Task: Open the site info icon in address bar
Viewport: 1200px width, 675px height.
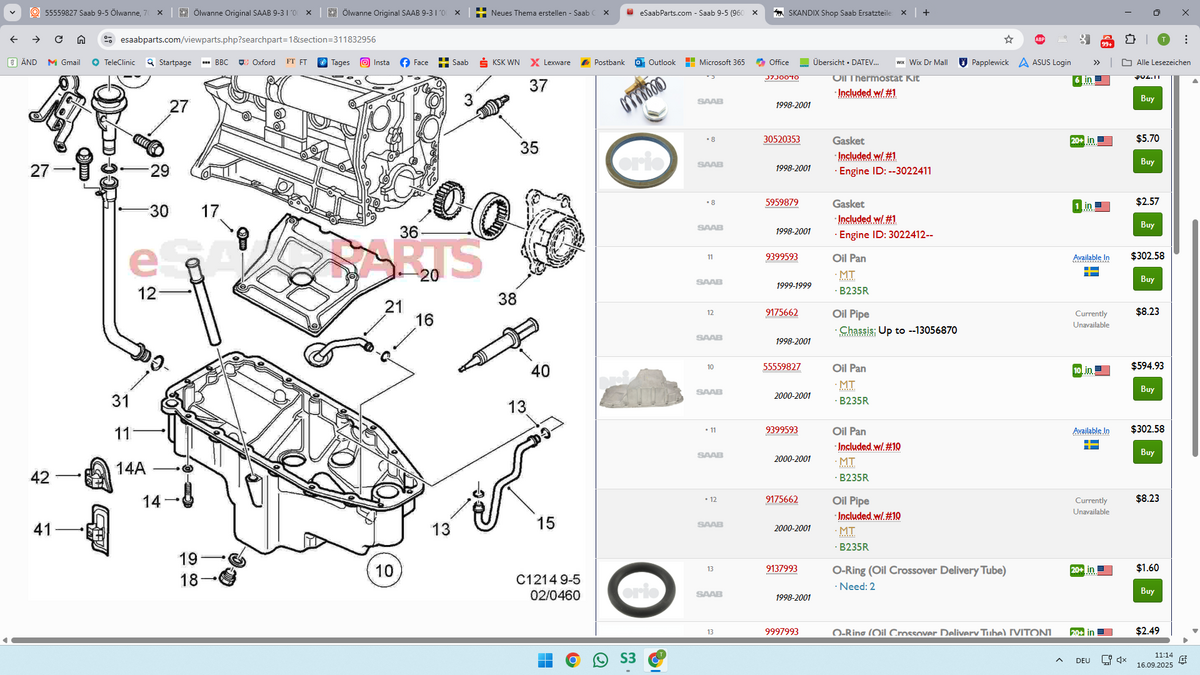Action: coord(109,39)
